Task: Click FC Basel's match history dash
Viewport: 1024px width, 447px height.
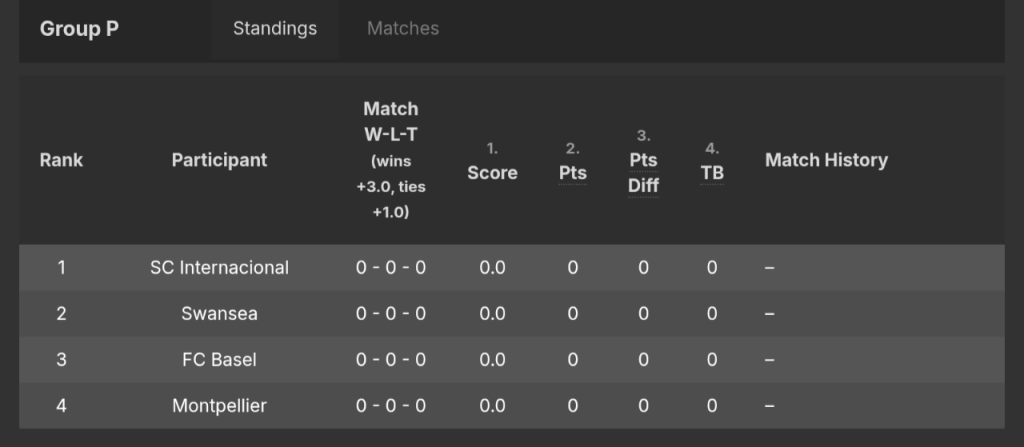Action: [x=769, y=360]
